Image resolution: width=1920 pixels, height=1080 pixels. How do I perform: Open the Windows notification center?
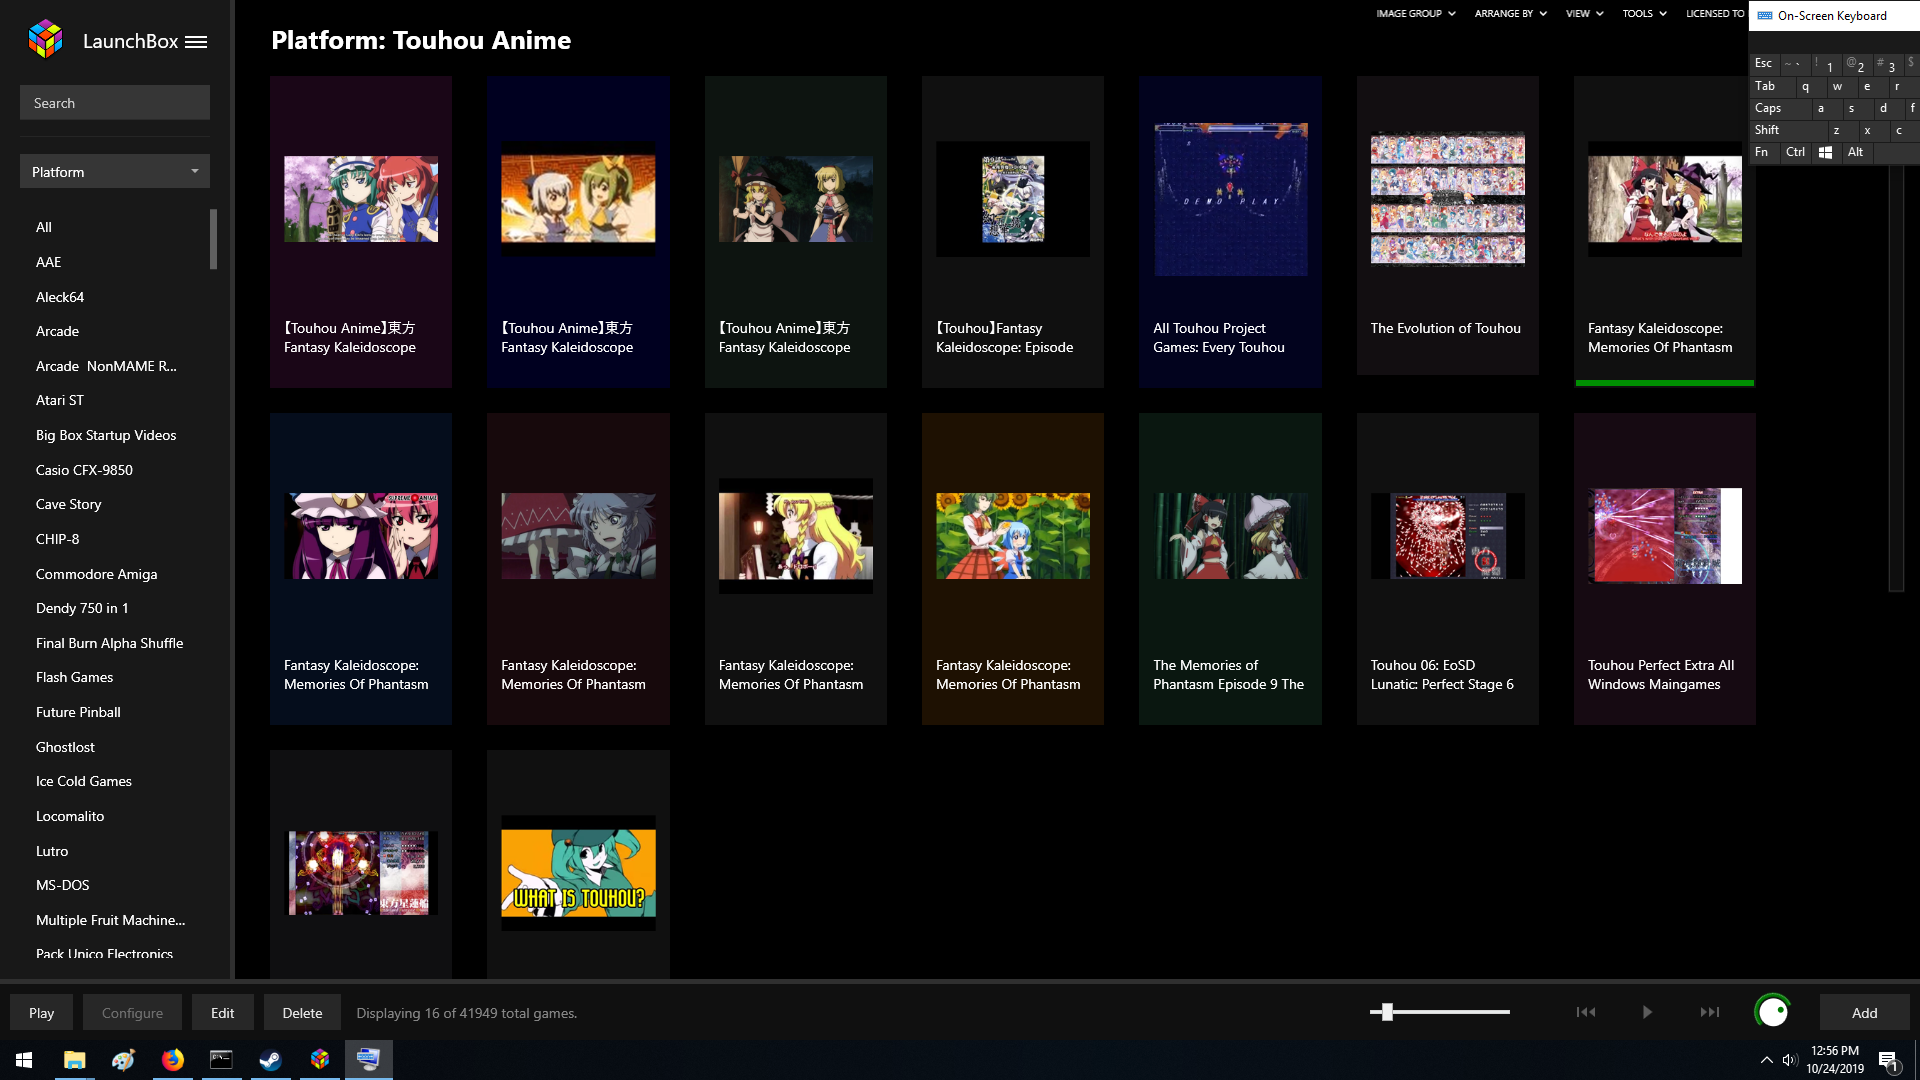(x=1888, y=1060)
